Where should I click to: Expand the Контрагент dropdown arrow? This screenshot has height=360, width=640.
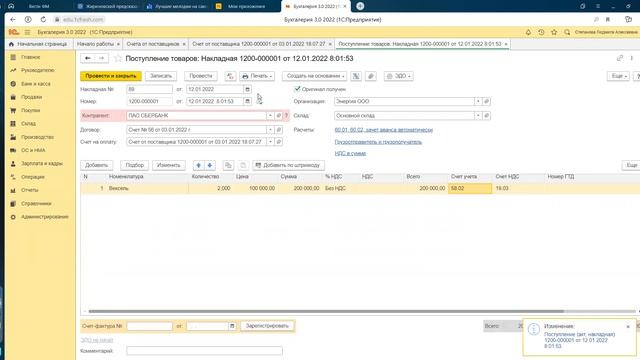270,116
